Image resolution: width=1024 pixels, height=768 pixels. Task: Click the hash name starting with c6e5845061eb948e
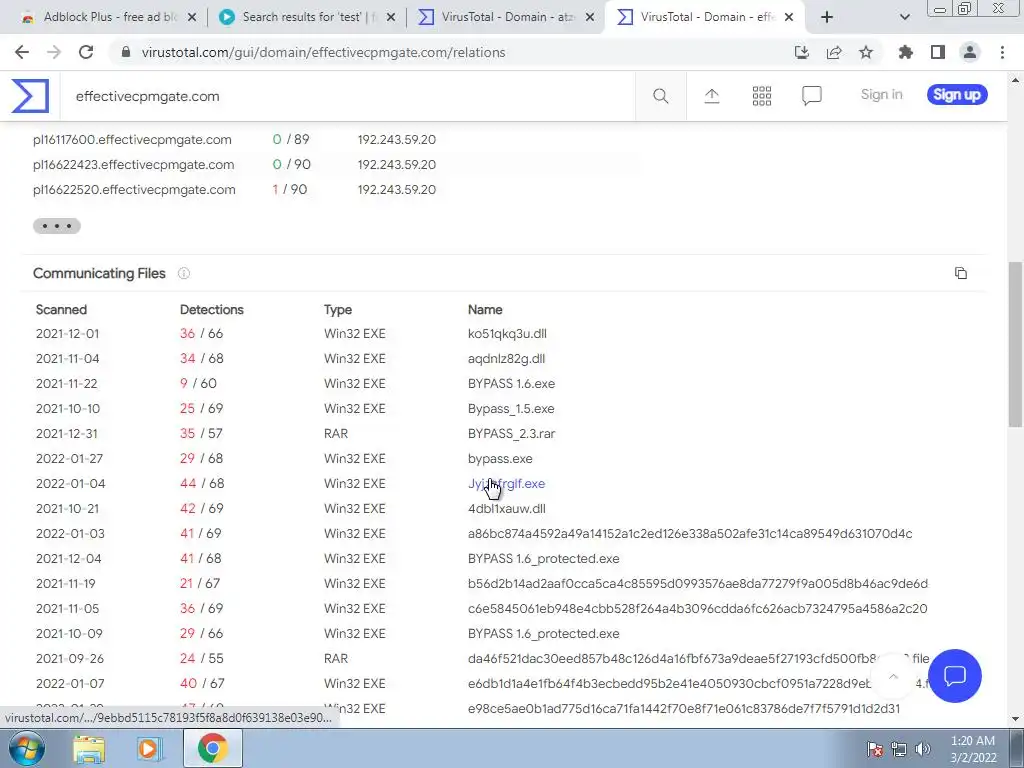697,609
